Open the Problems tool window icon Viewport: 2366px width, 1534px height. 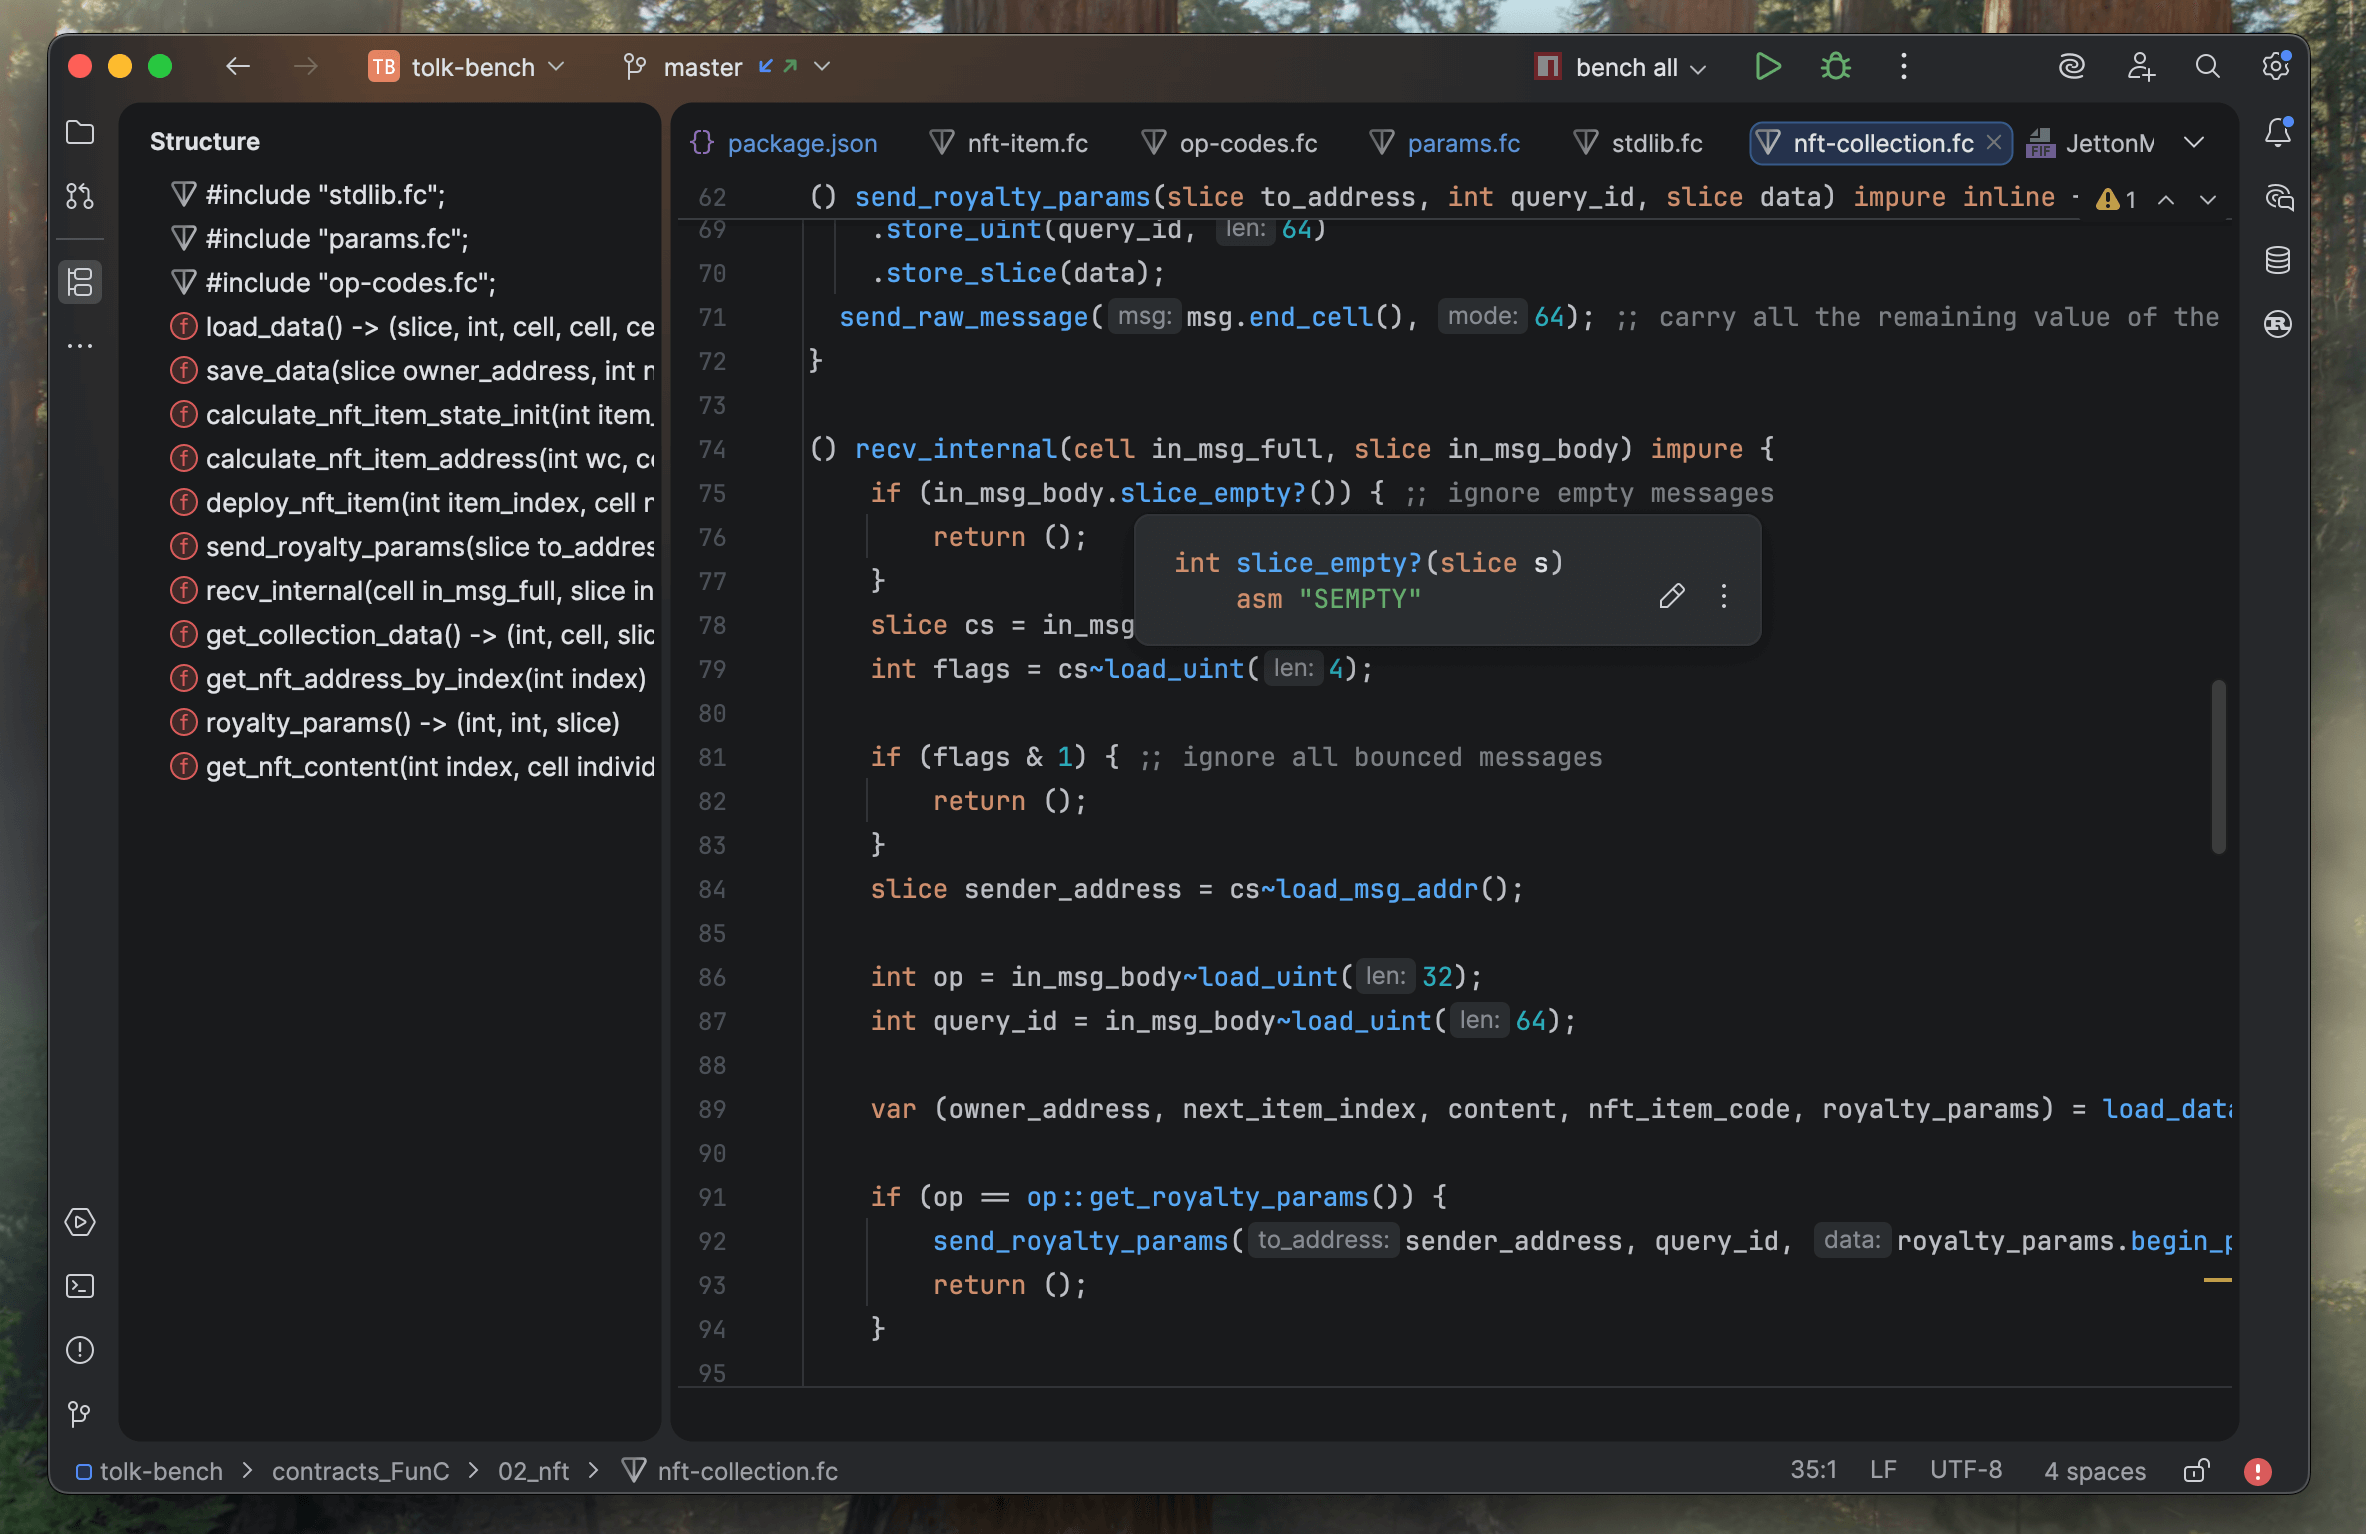click(x=80, y=1350)
